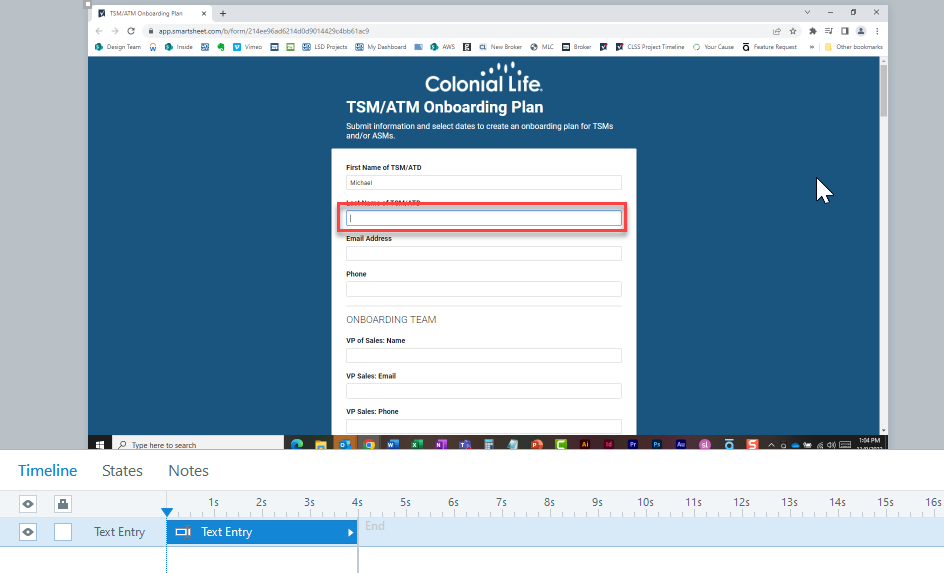This screenshot has width=944, height=573.
Task: Click the Type here to search box
Action: (x=198, y=445)
